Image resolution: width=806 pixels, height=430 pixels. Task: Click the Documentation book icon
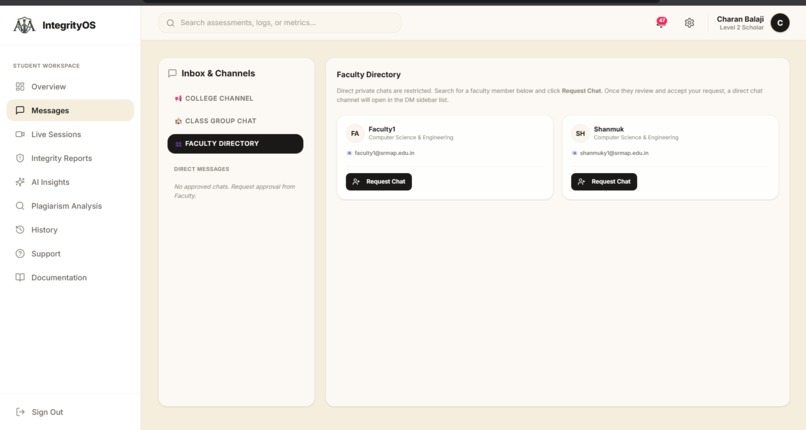[20, 277]
